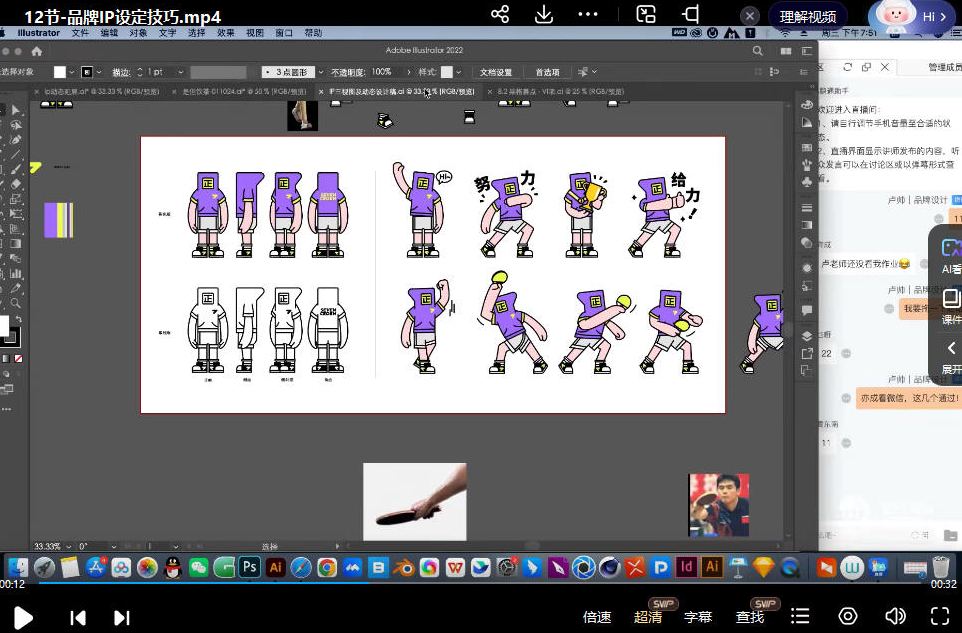This screenshot has height=633, width=962.
Task: Click the InDesign icon in the dock
Action: pos(687,567)
